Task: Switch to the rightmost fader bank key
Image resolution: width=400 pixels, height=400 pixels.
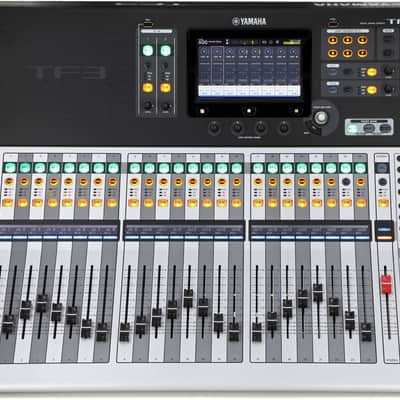Action: coord(385,128)
